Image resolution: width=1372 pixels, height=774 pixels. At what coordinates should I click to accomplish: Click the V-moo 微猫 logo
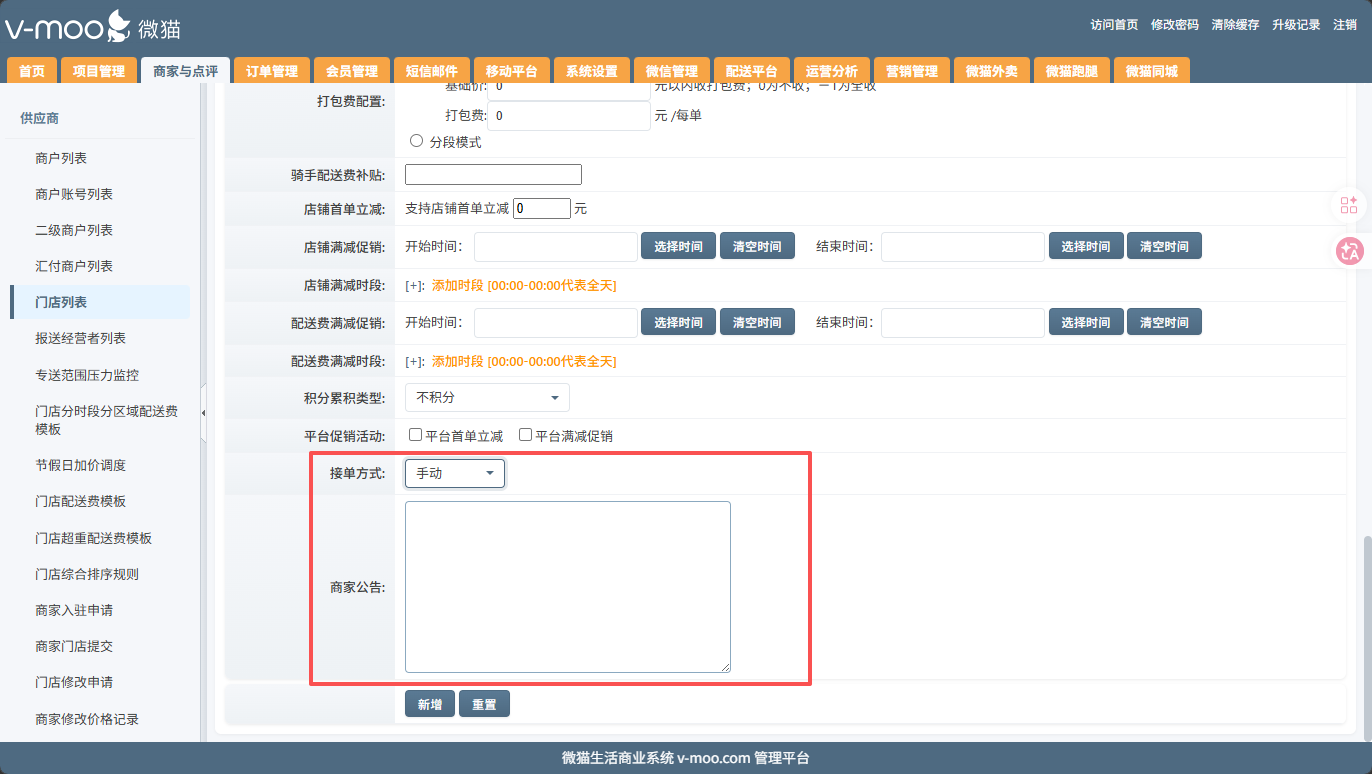92,27
